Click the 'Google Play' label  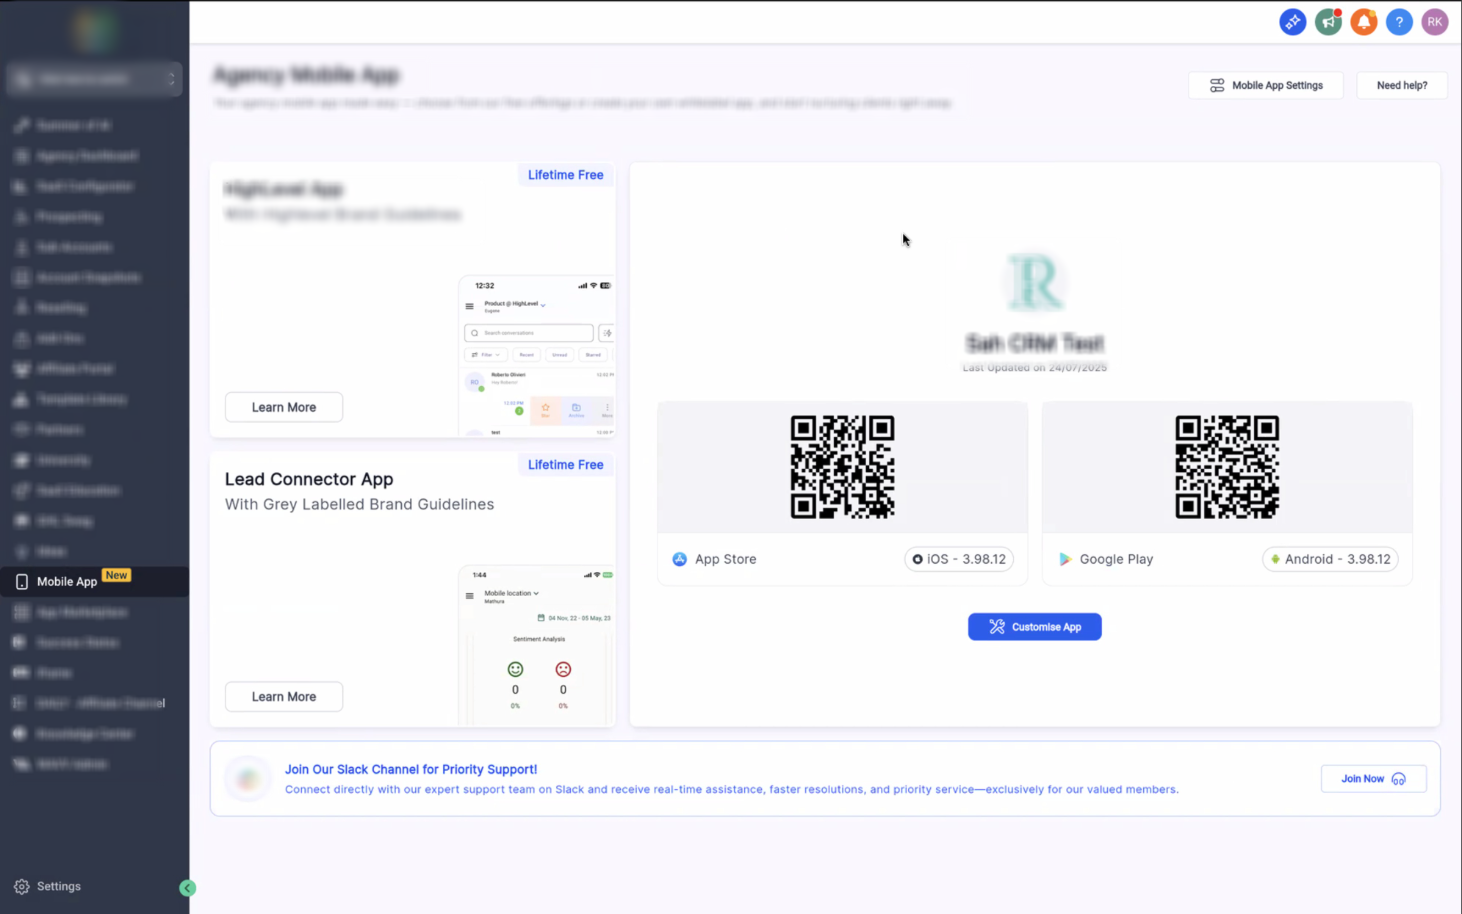click(x=1116, y=559)
